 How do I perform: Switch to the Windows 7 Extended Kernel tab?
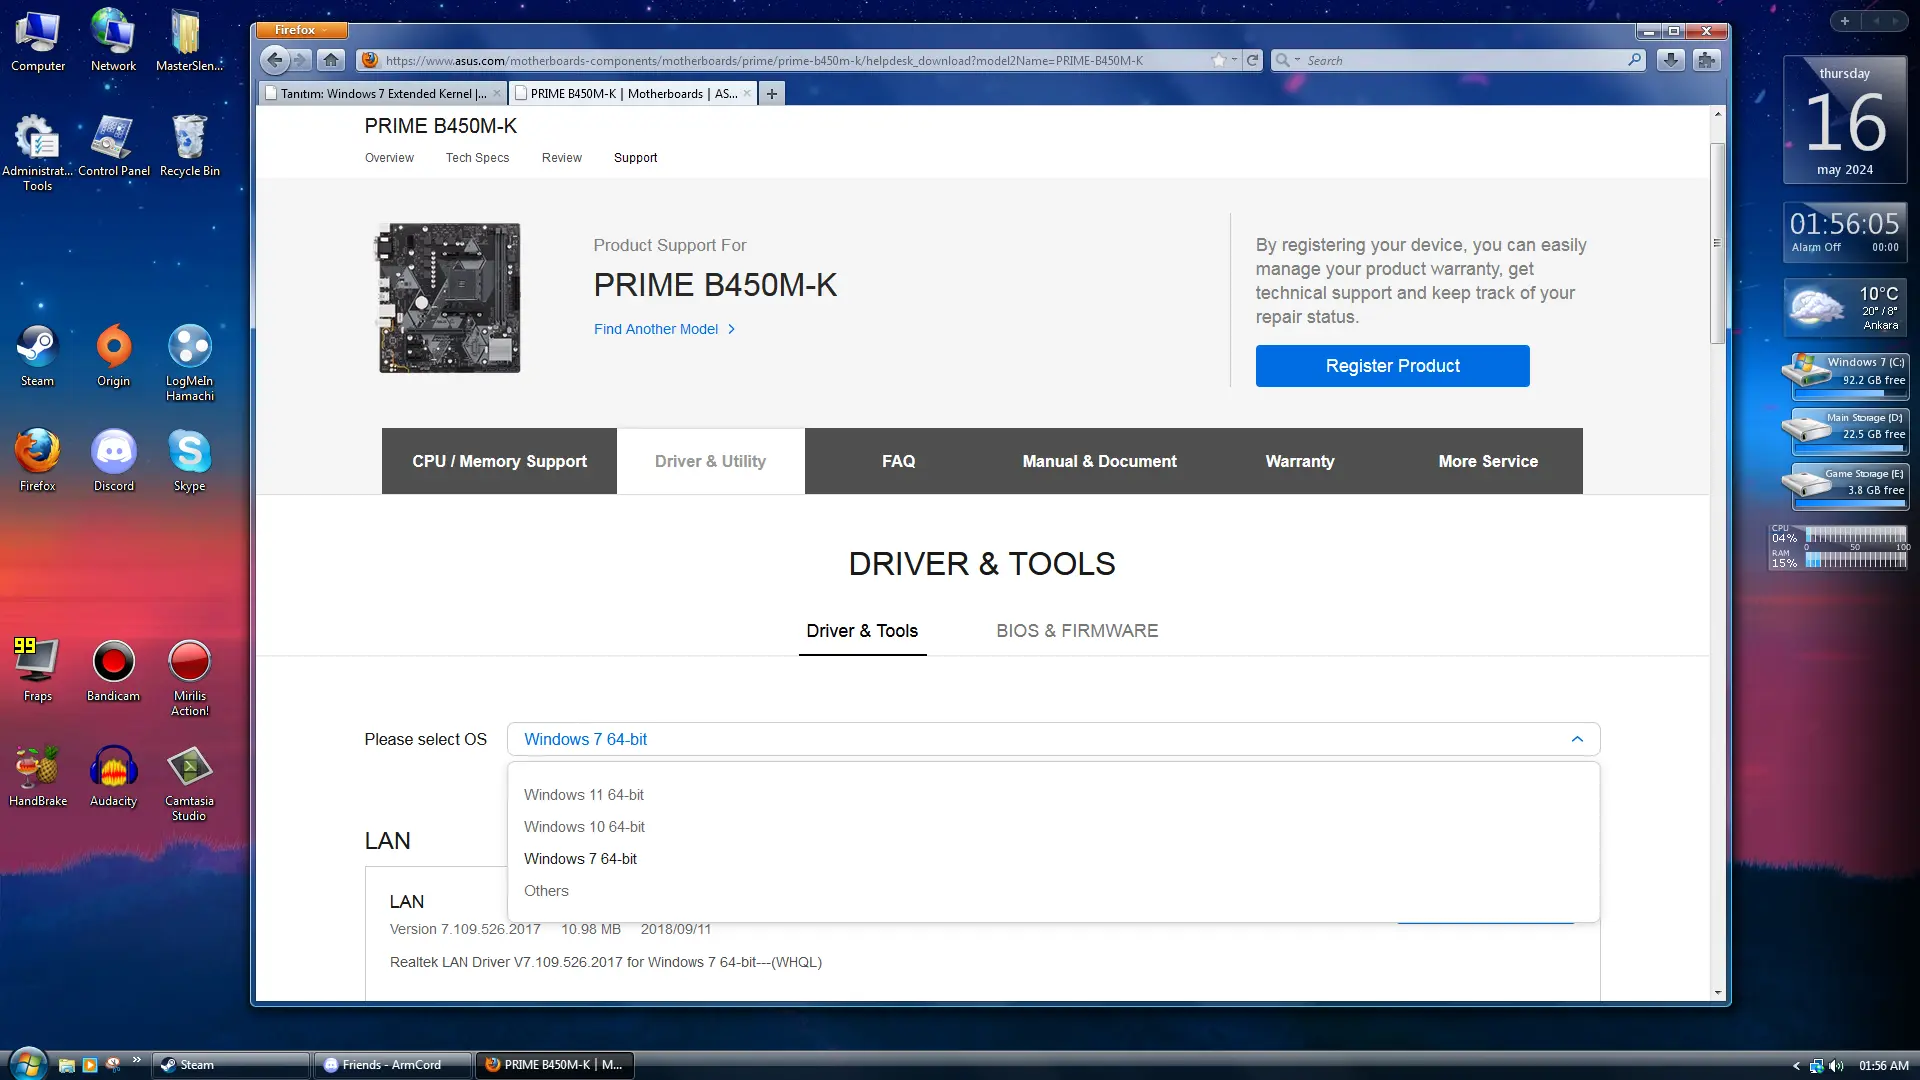pos(384,93)
